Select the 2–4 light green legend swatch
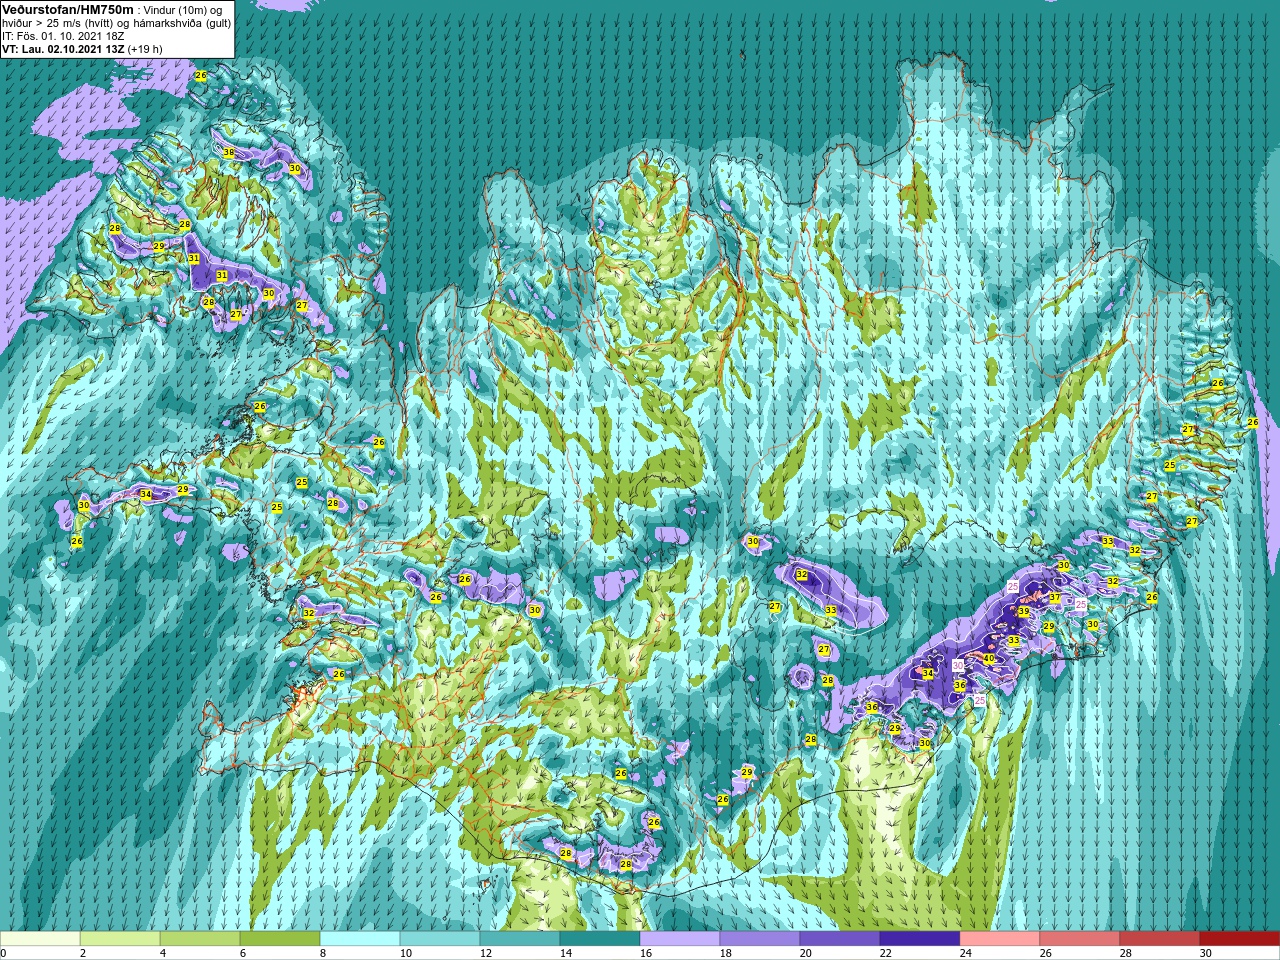 [x=120, y=938]
